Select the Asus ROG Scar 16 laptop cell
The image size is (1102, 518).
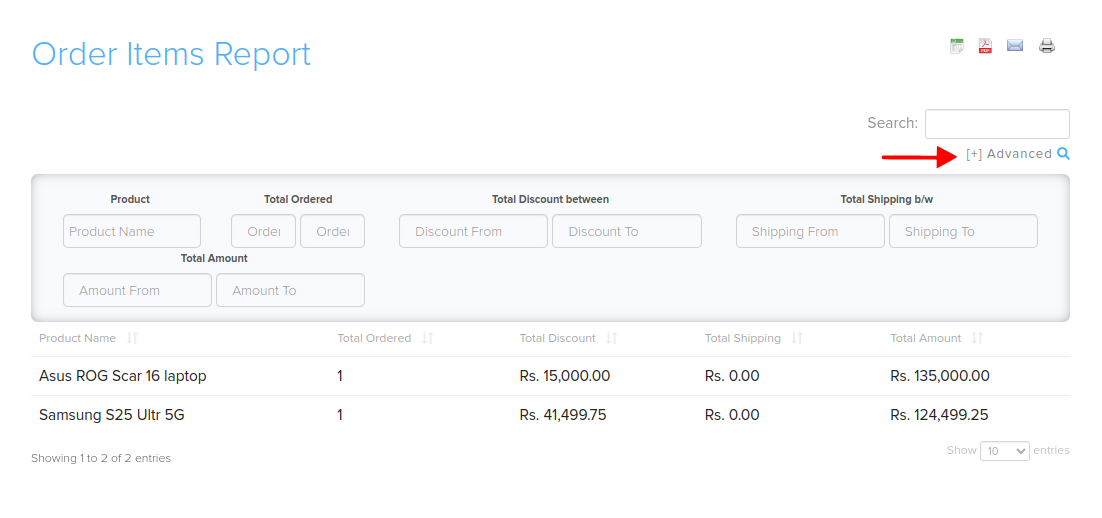coord(123,376)
